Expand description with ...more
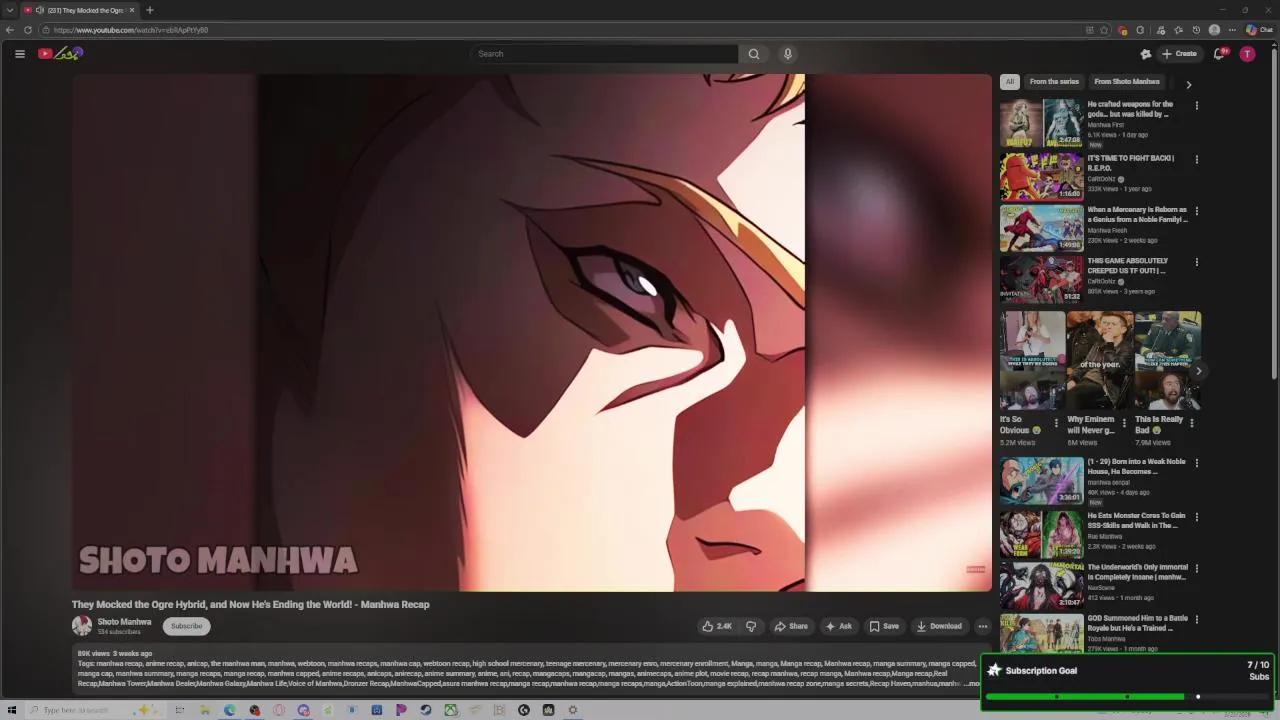1280x720 pixels. [x=973, y=683]
